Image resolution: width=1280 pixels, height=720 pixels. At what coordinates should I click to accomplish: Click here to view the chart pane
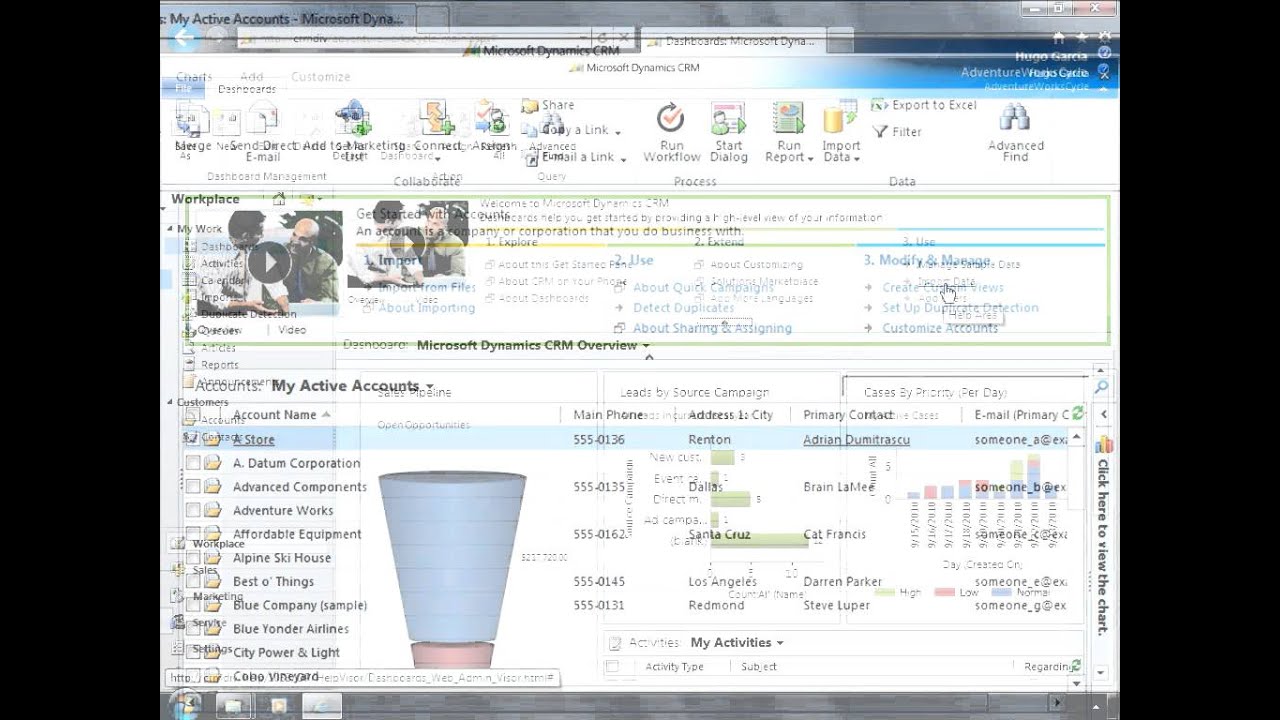(1103, 547)
